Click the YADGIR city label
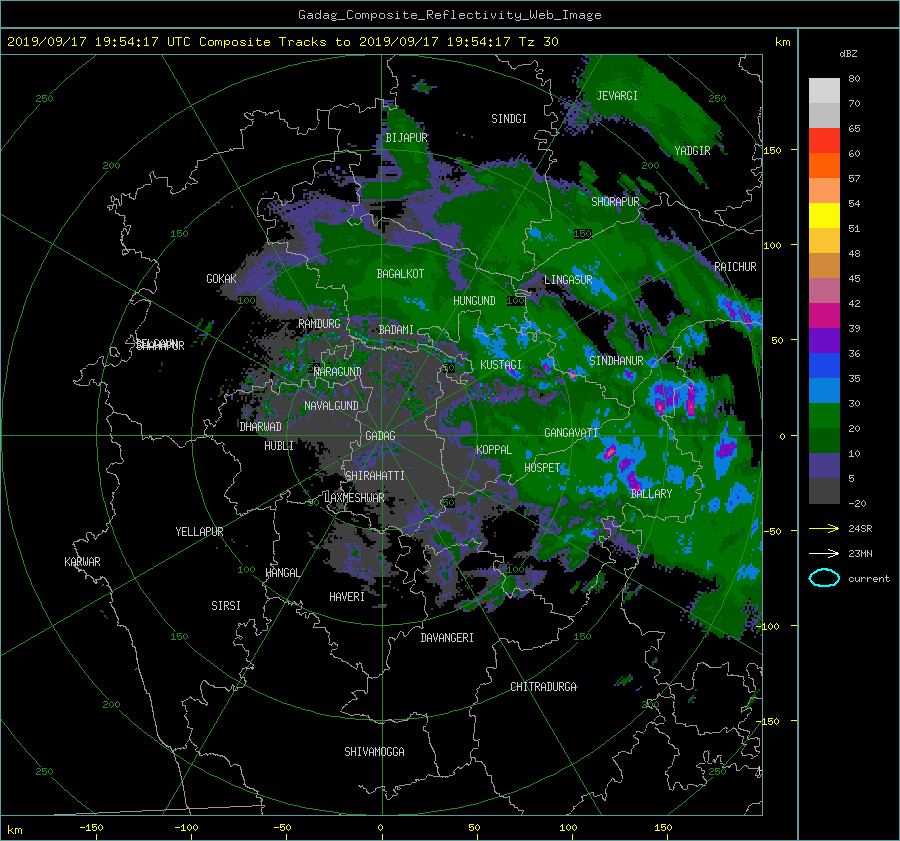Image resolution: width=900 pixels, height=841 pixels. (692, 151)
